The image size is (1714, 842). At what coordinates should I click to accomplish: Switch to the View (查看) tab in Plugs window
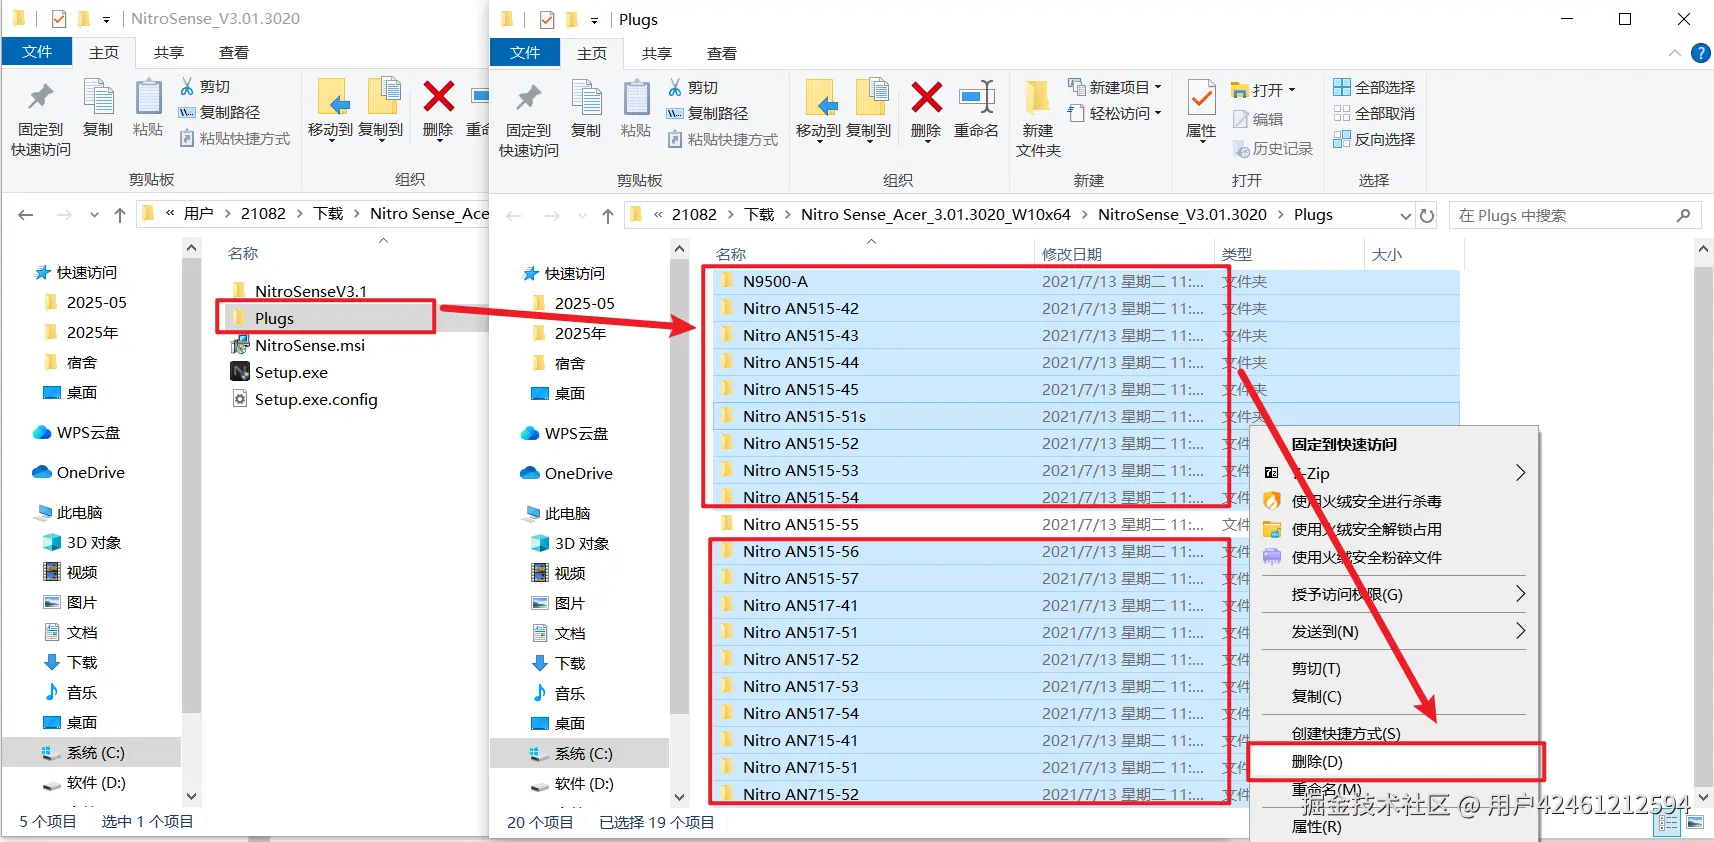click(722, 53)
